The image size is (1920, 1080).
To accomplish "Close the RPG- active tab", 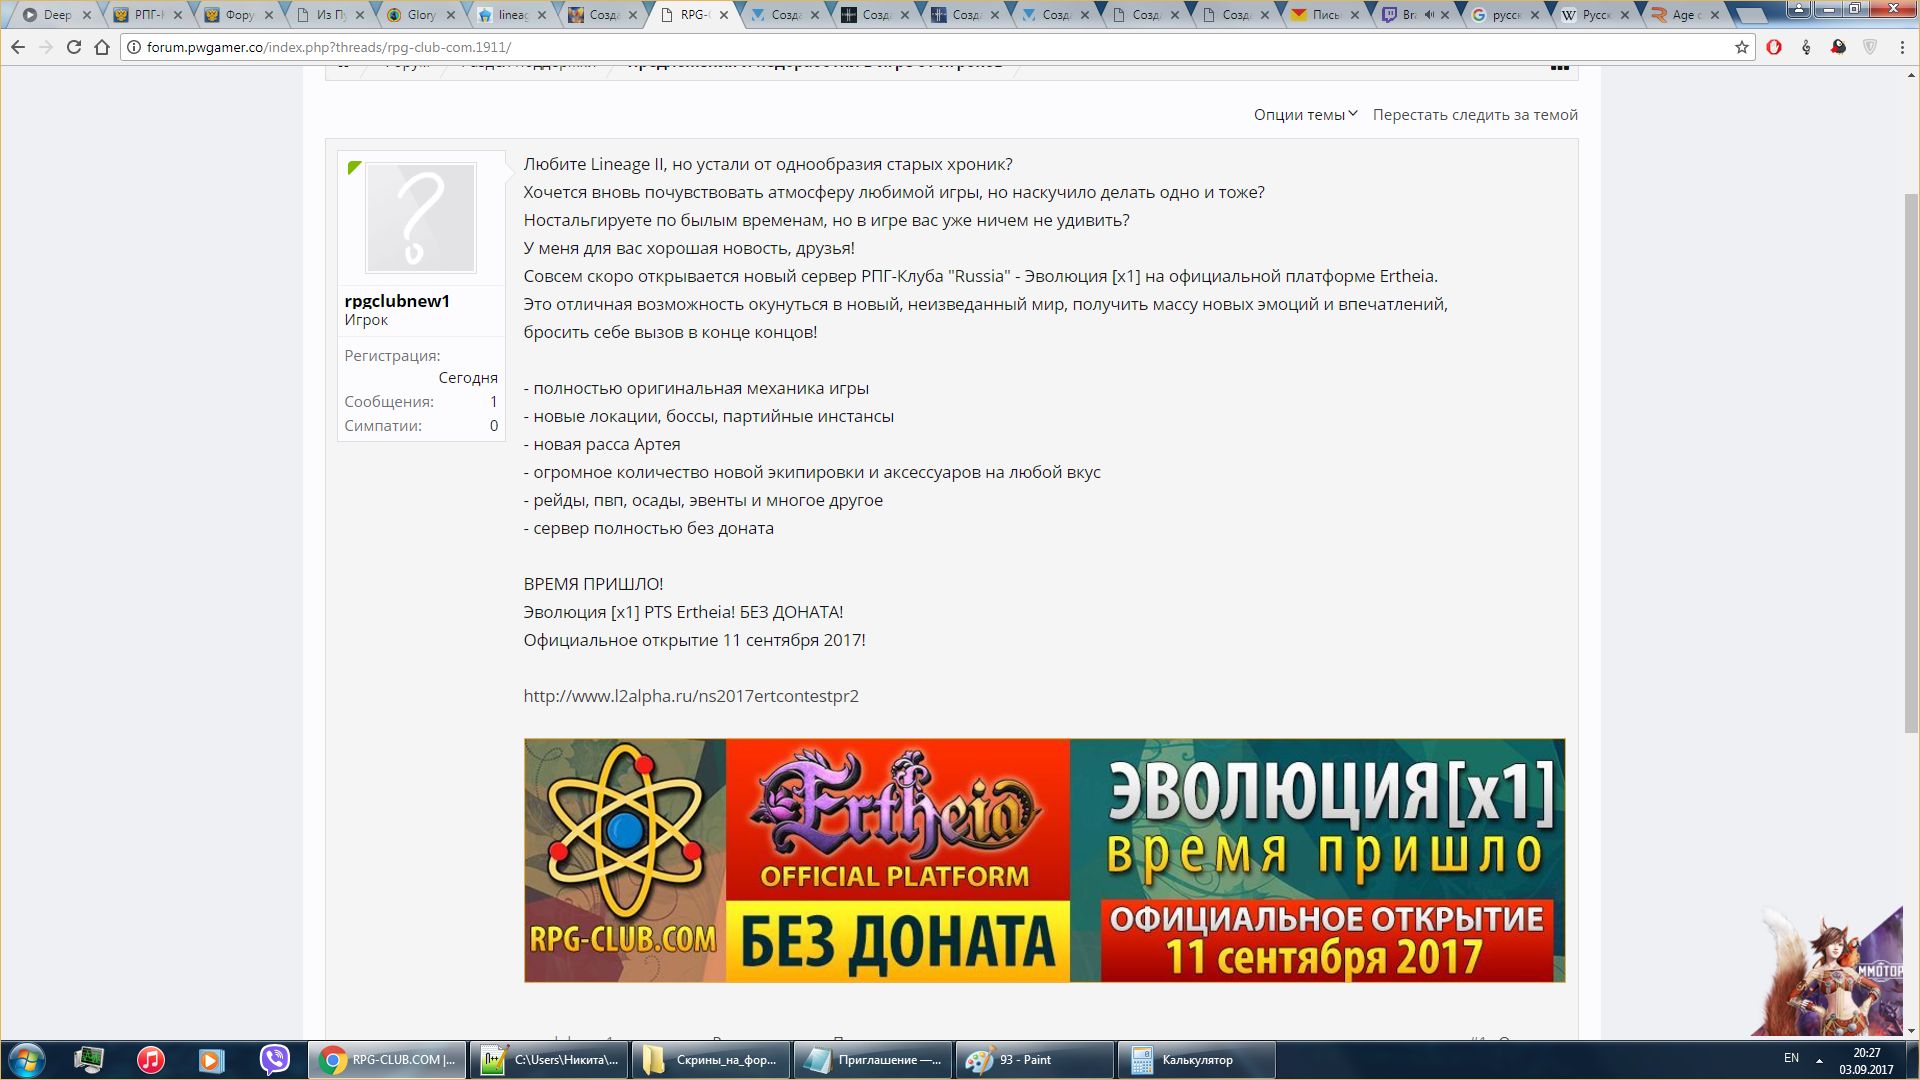I will 723,15.
